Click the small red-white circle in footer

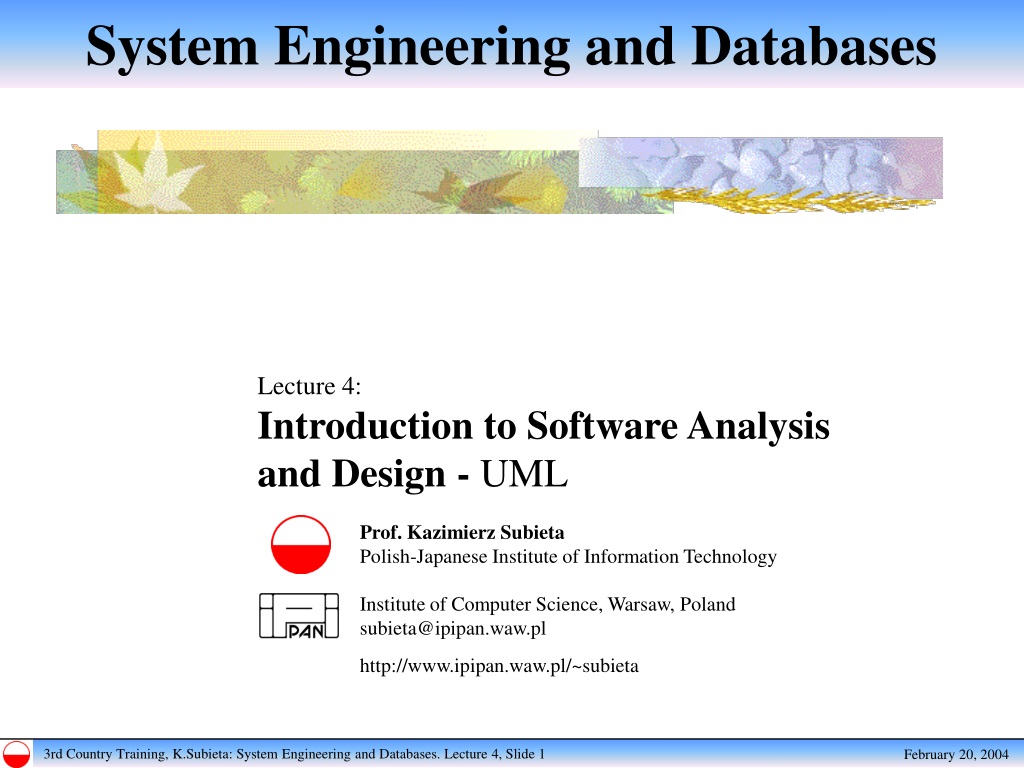(x=16, y=754)
